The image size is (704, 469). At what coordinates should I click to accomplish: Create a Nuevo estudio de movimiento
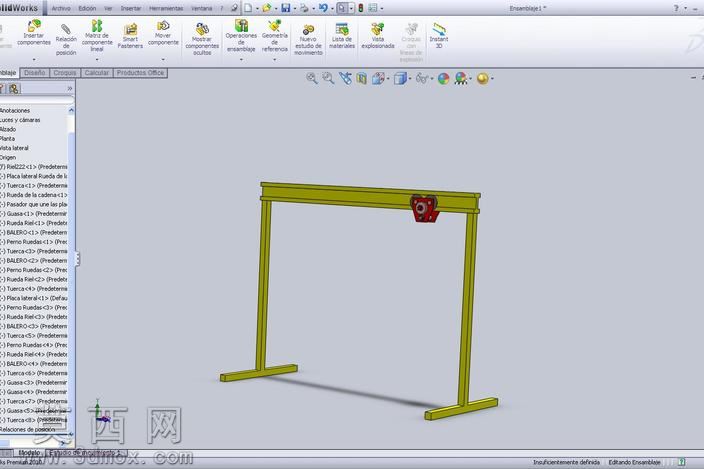[x=308, y=39]
